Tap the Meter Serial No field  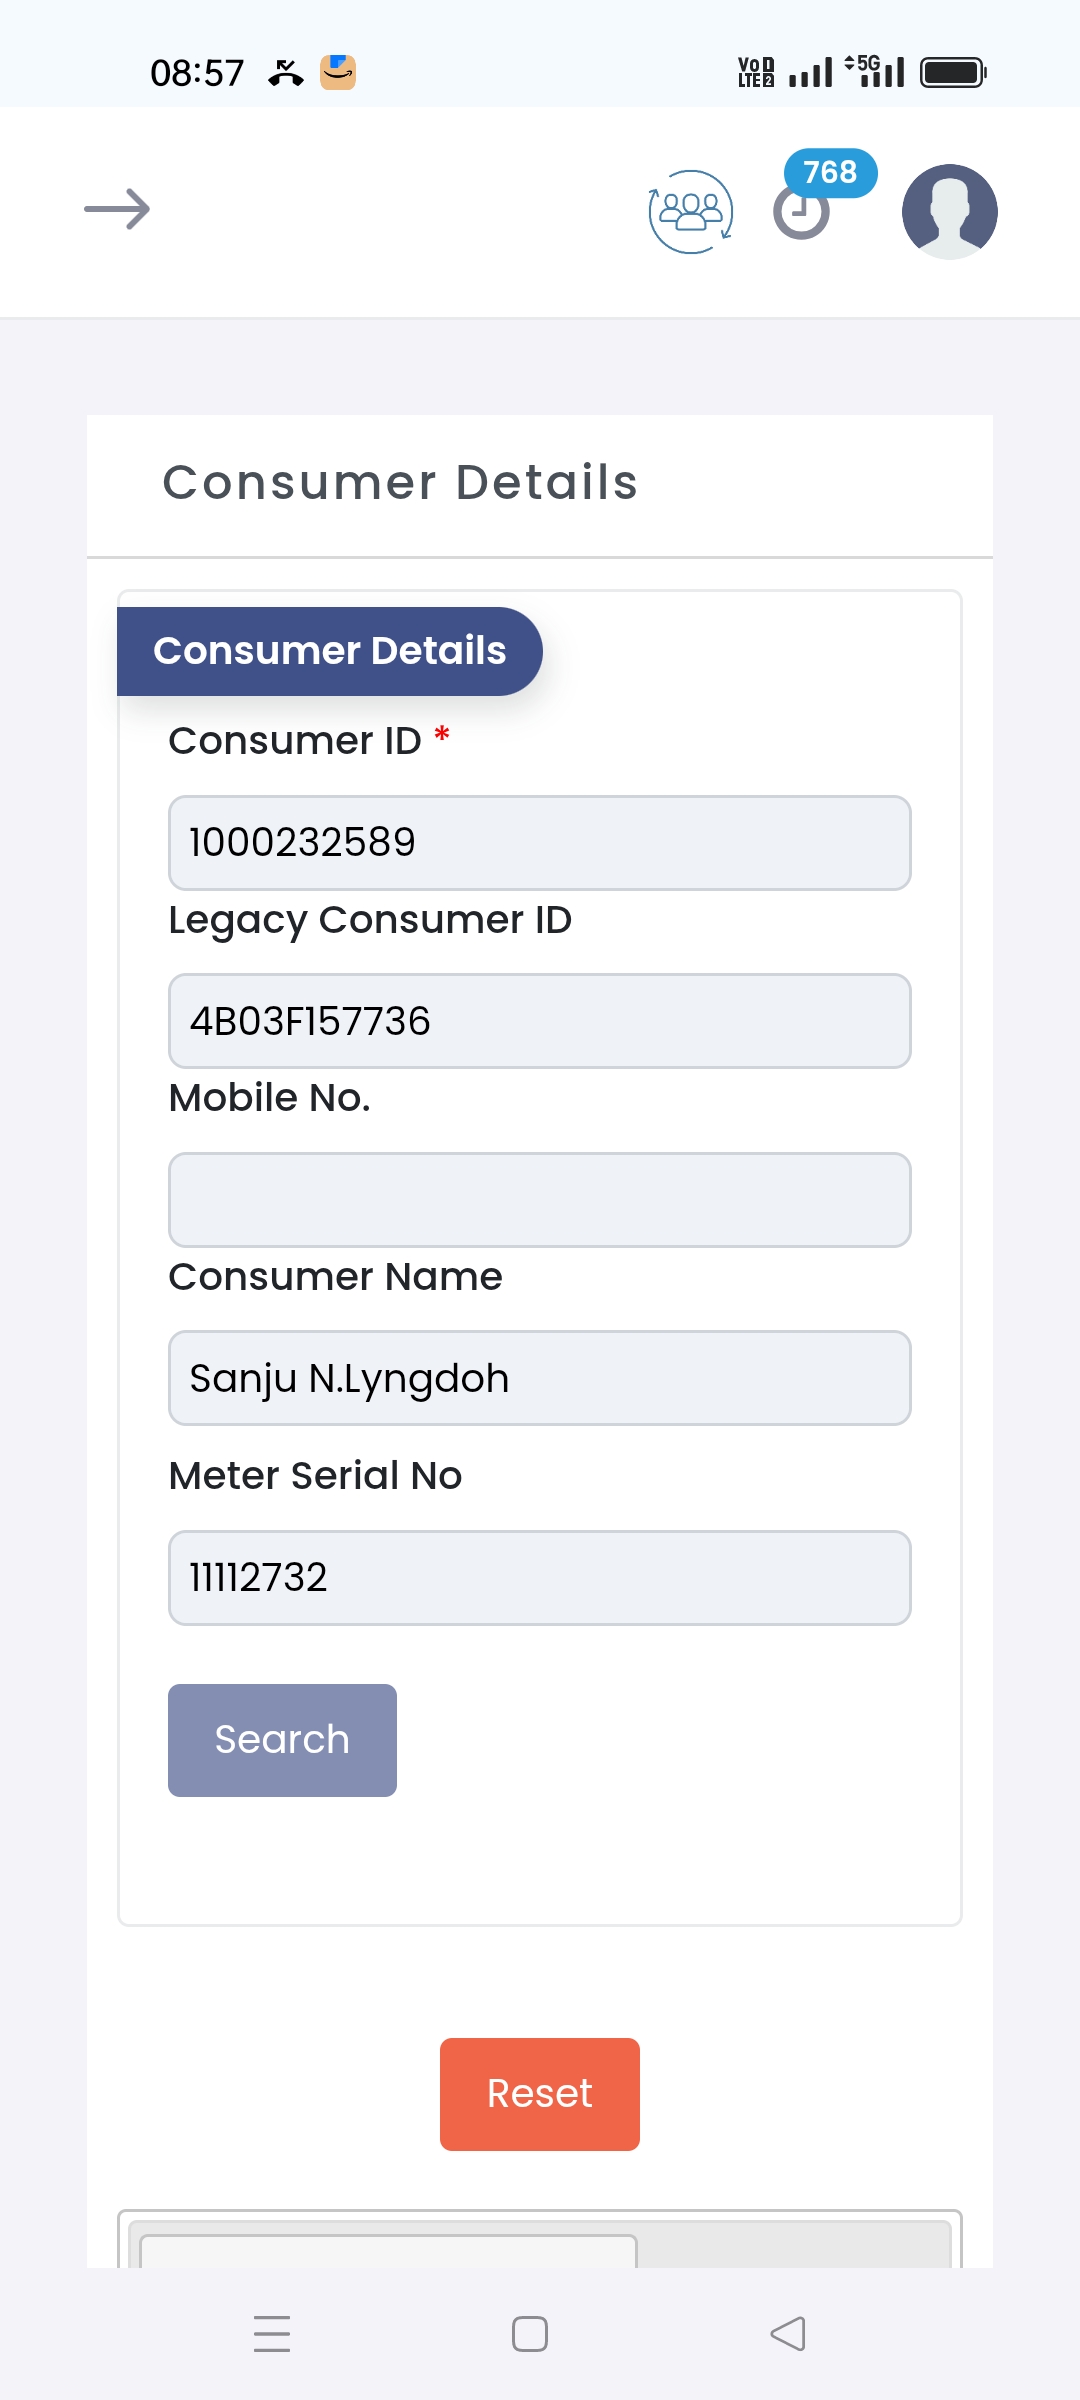(540, 1577)
